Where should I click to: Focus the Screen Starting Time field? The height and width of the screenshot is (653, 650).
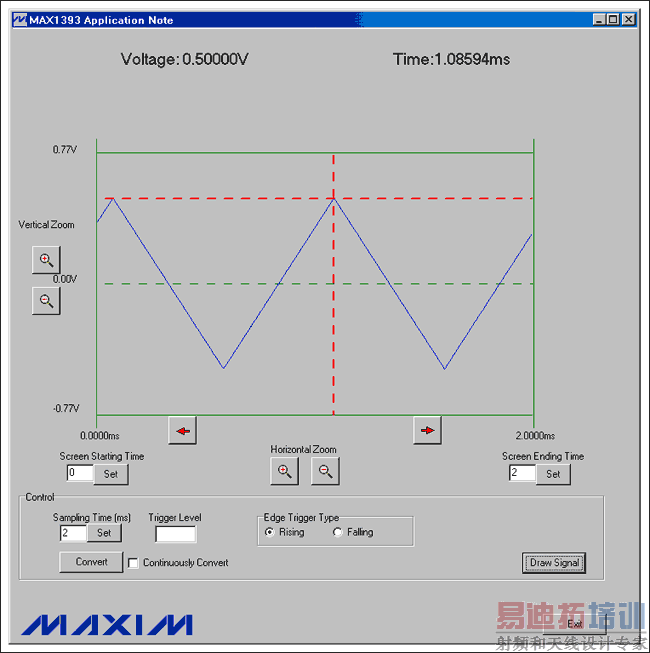point(80,473)
